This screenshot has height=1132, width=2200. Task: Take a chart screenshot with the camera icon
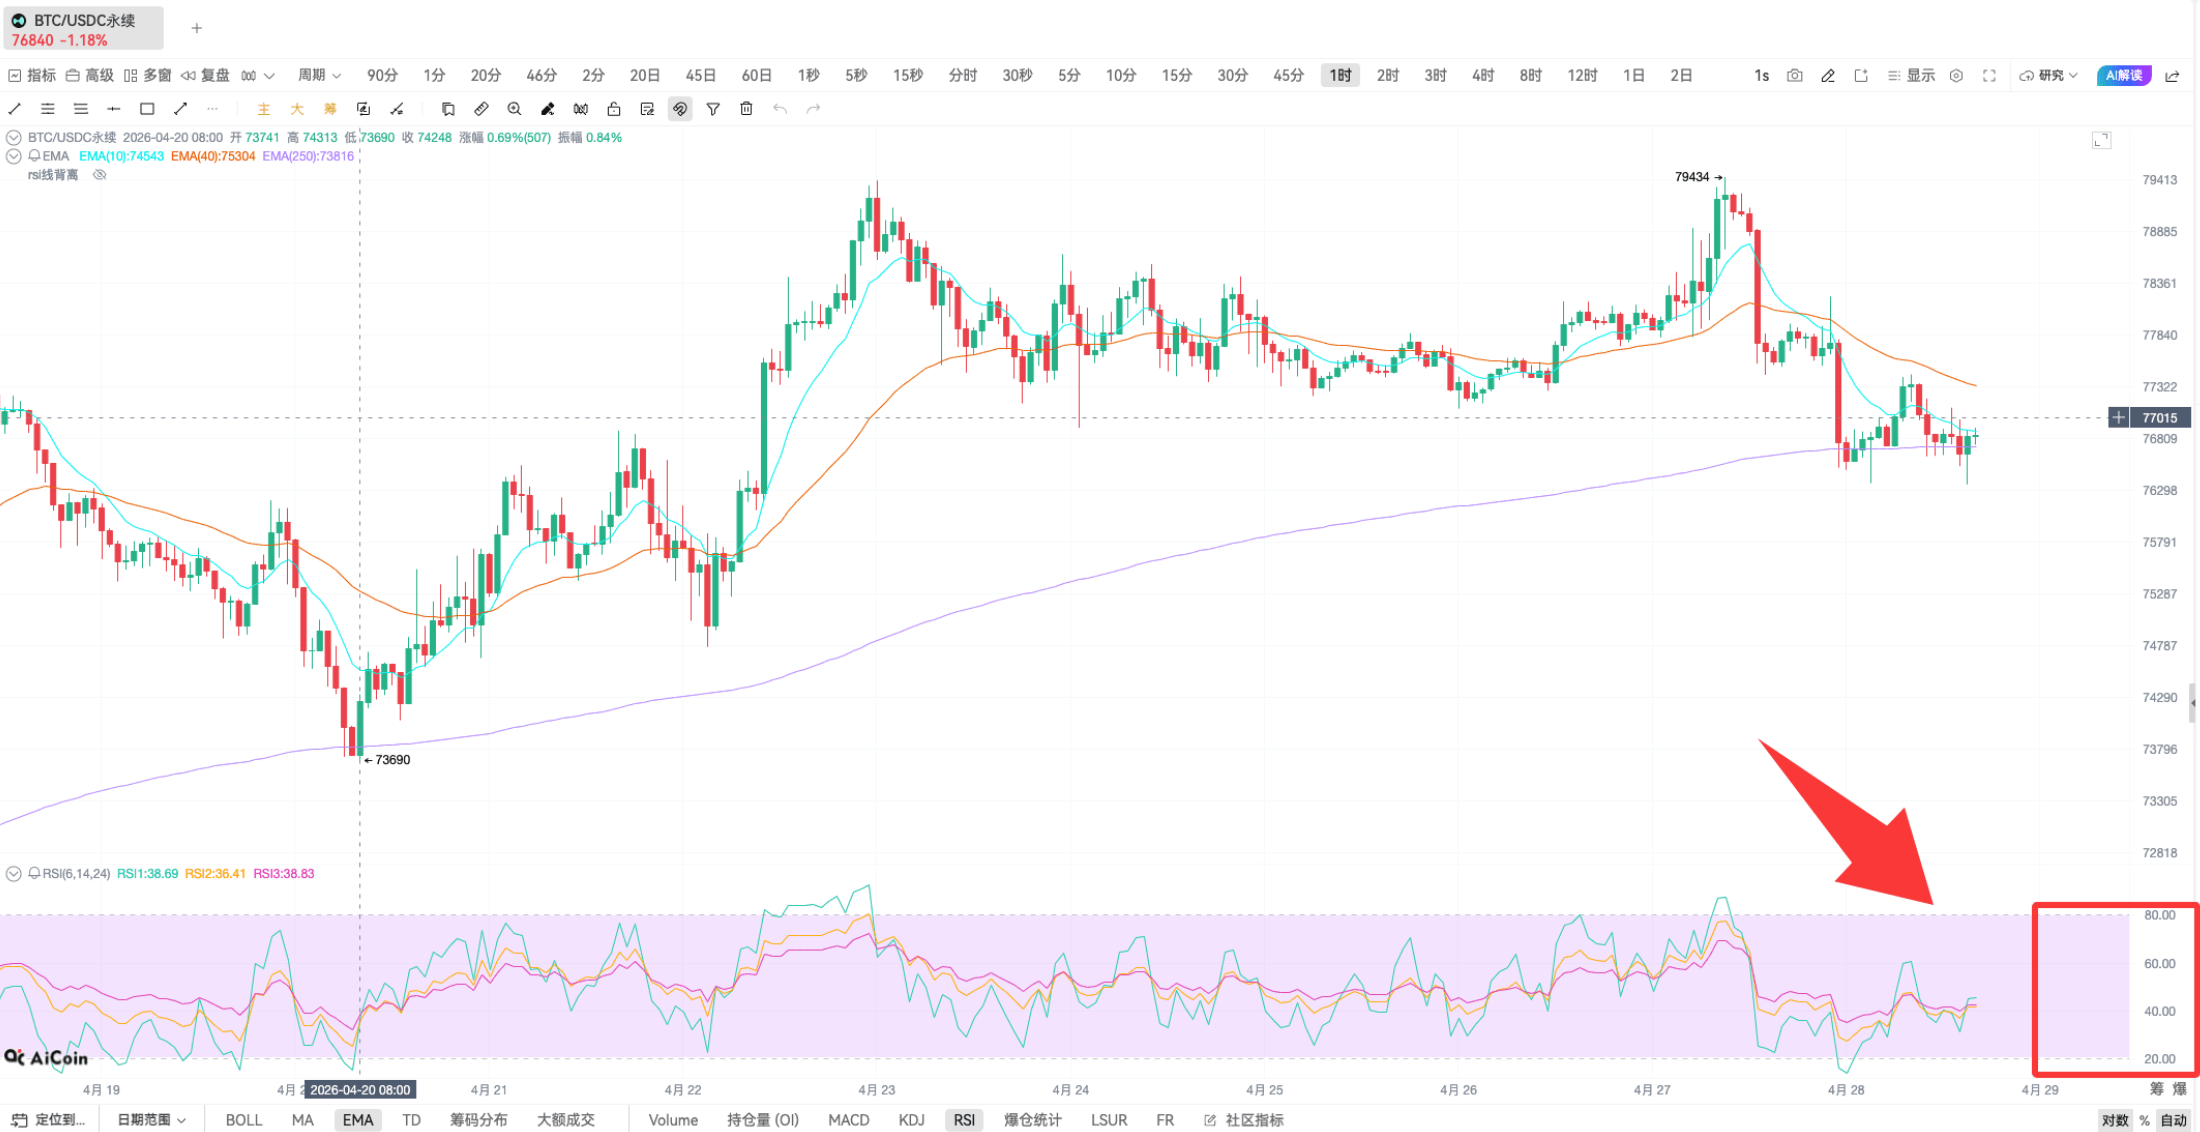[x=1795, y=75]
